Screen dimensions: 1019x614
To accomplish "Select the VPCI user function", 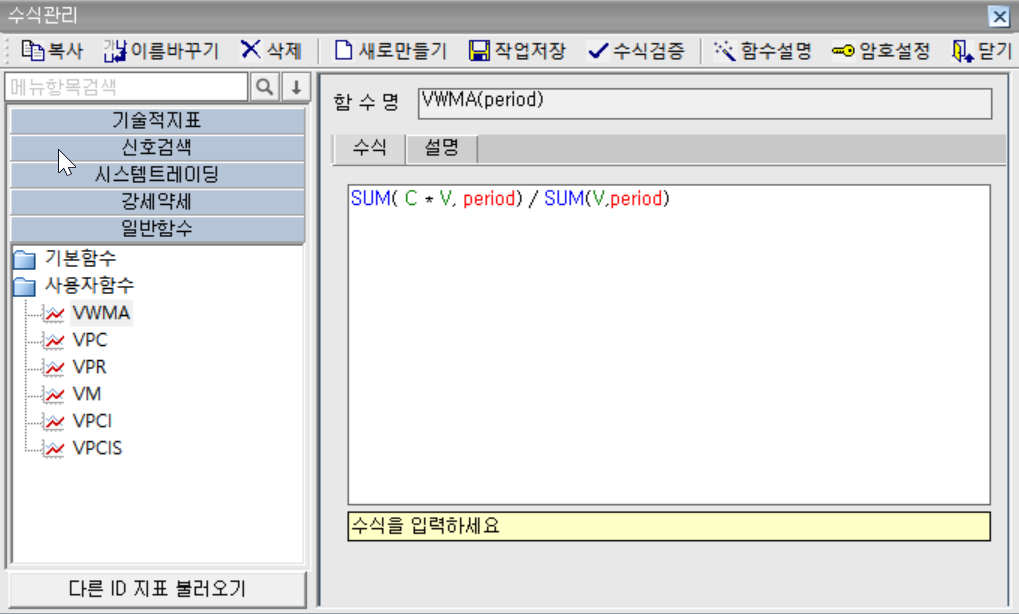I will [x=92, y=421].
